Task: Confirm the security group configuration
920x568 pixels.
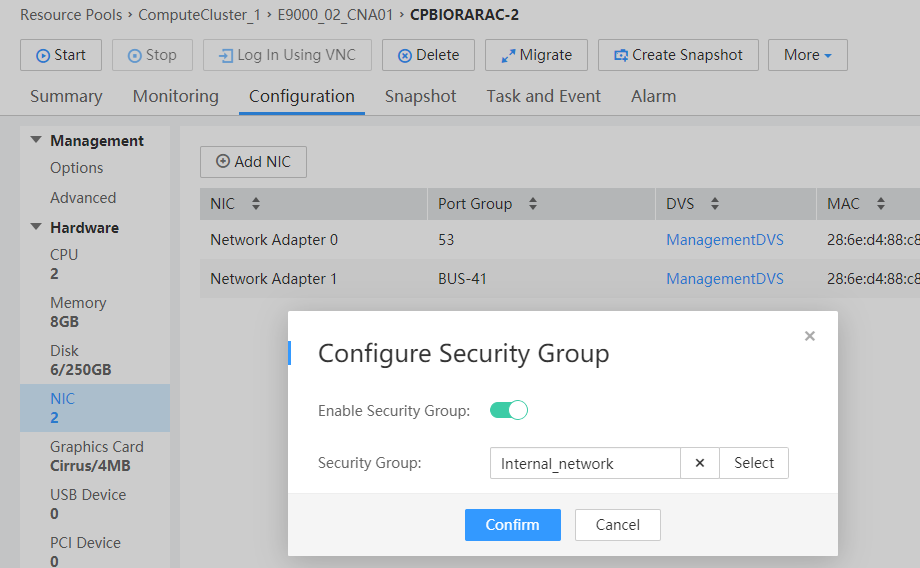Action: [x=512, y=525]
